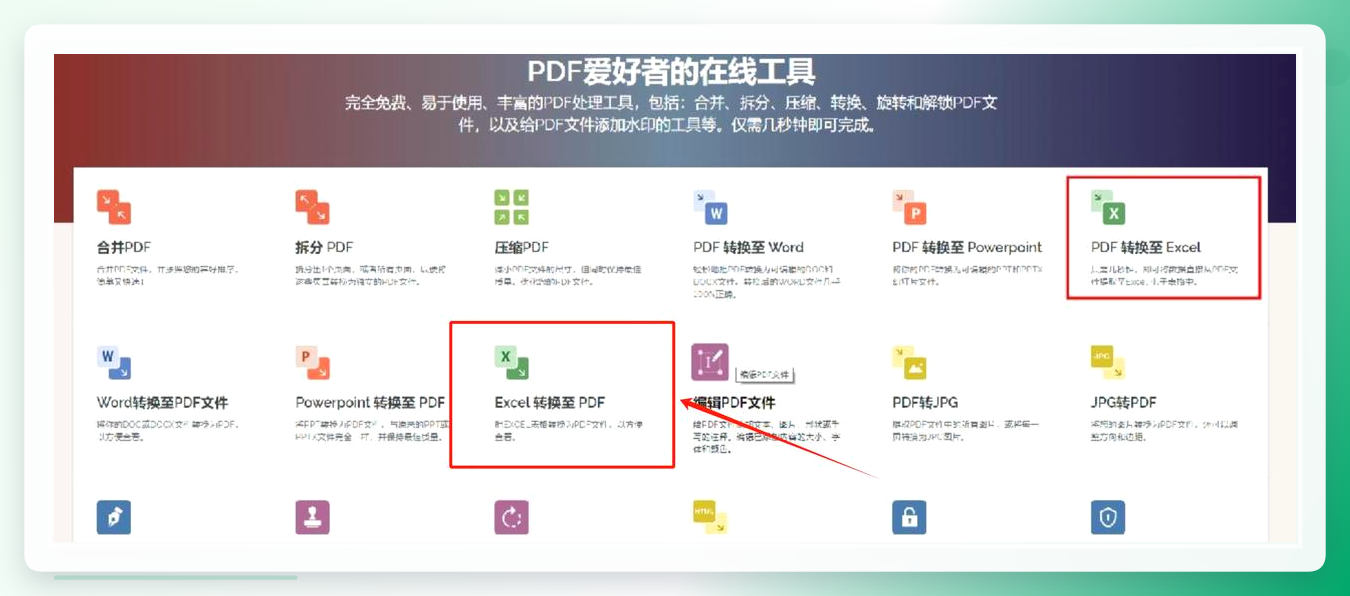
Task: Click the blue open-padlock unlock icon
Action: (x=909, y=517)
